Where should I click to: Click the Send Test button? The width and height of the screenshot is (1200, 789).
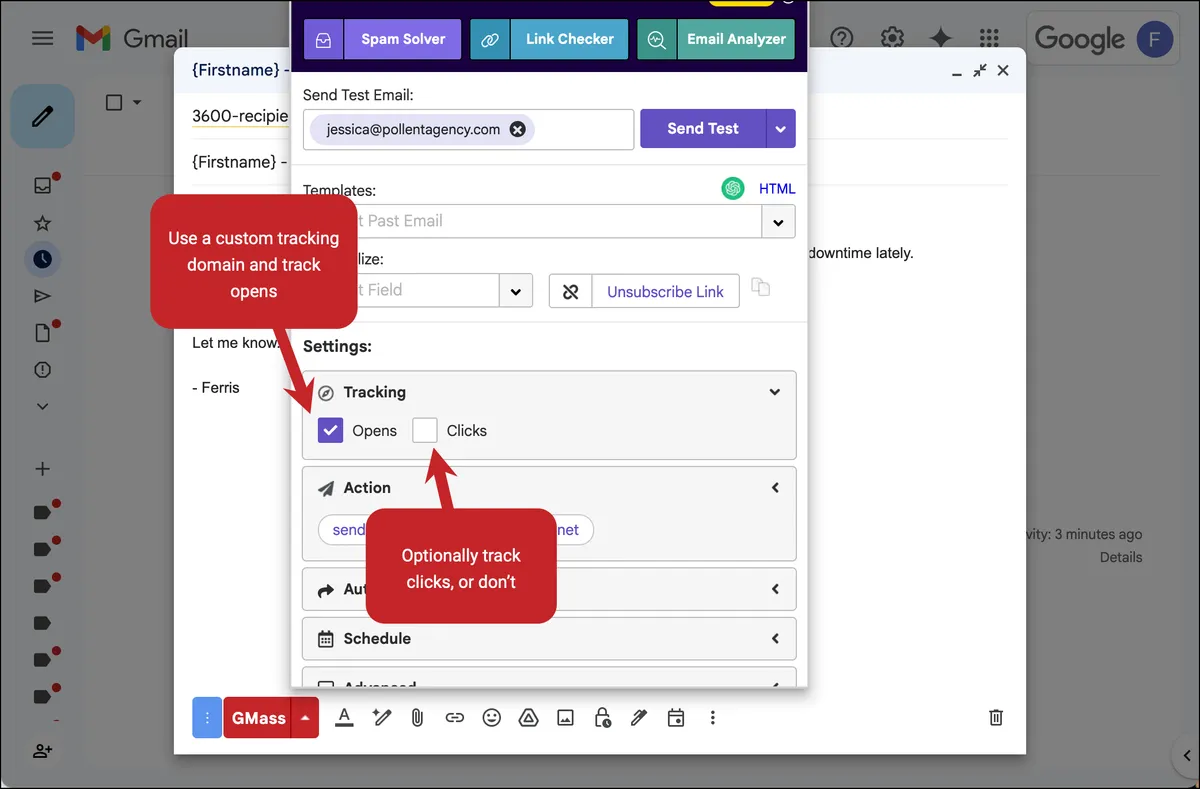(703, 129)
